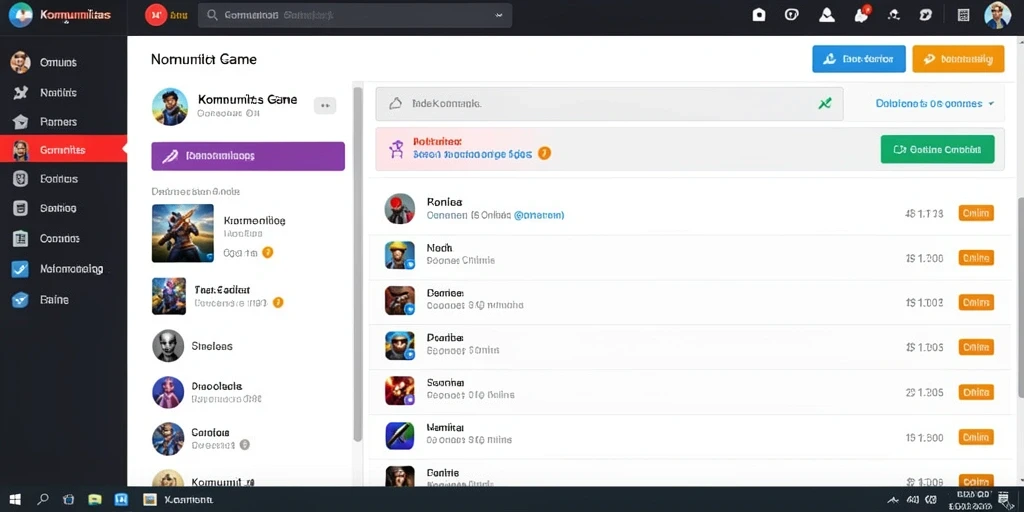
Task: Open the Windows Start menu
Action: pyautogui.click(x=14, y=500)
